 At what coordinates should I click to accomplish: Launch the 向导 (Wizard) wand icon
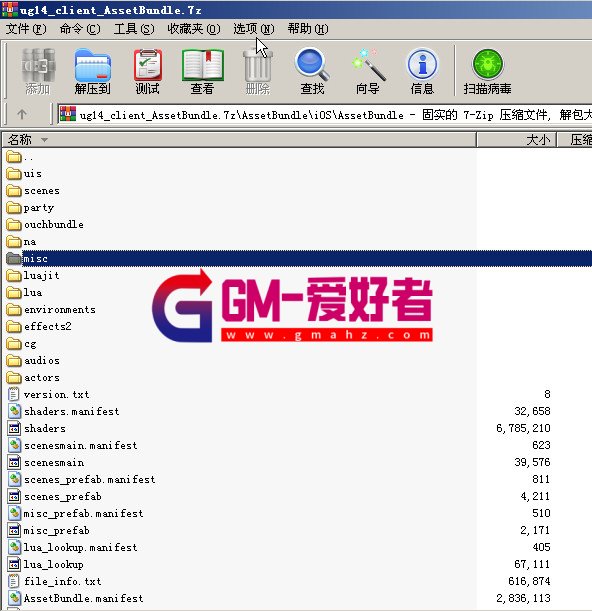(x=368, y=71)
